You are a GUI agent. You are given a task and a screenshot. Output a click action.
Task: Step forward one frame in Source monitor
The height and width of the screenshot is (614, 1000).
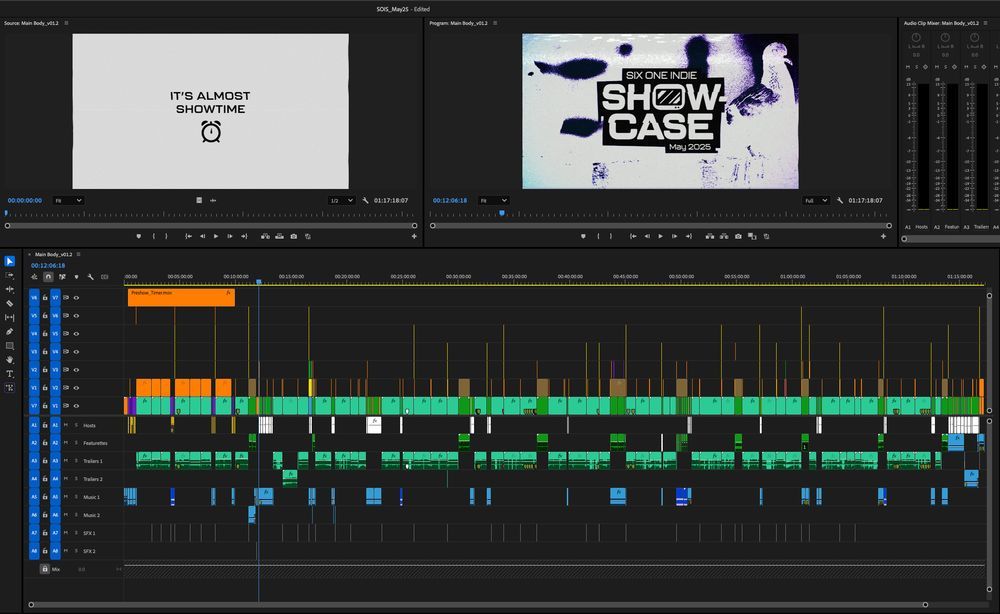(230, 236)
